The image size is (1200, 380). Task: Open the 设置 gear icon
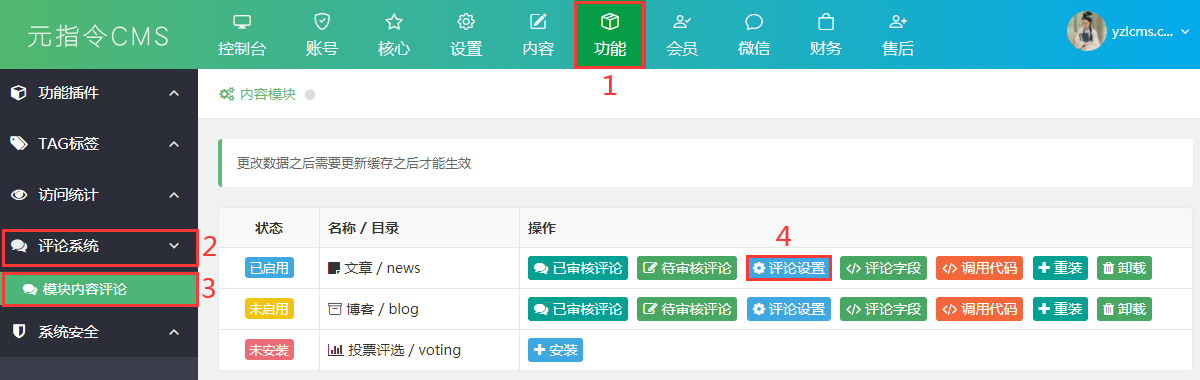466,21
